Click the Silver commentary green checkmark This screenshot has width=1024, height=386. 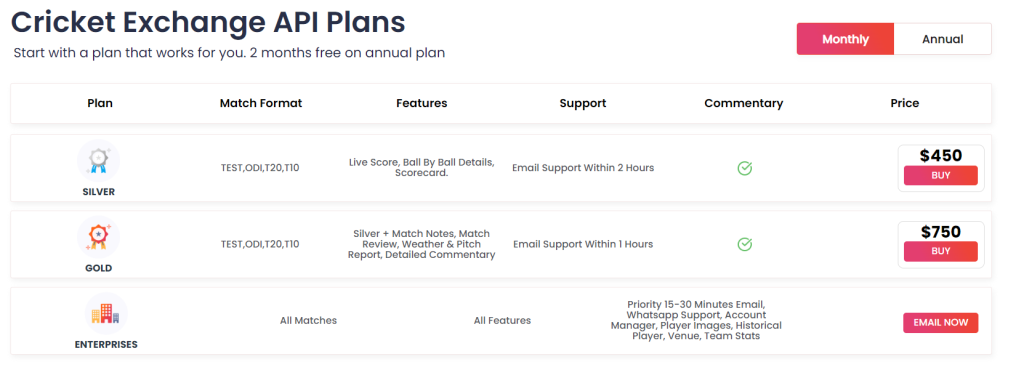coord(744,169)
